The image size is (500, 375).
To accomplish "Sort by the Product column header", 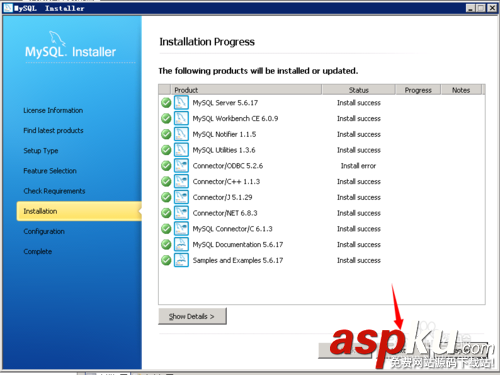I will coord(246,90).
